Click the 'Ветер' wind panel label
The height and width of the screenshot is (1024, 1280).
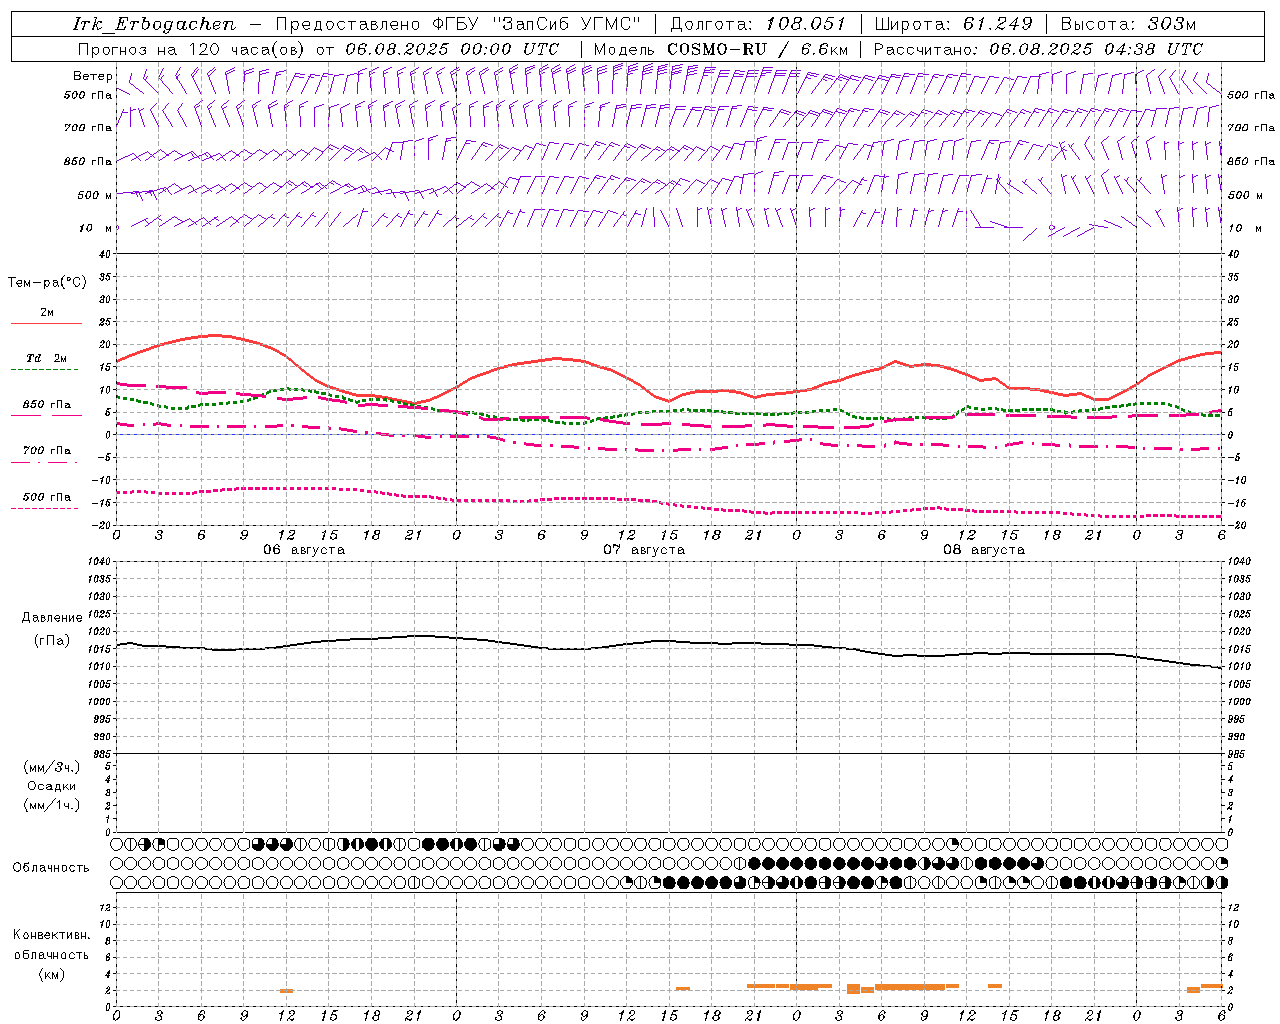tap(93, 76)
